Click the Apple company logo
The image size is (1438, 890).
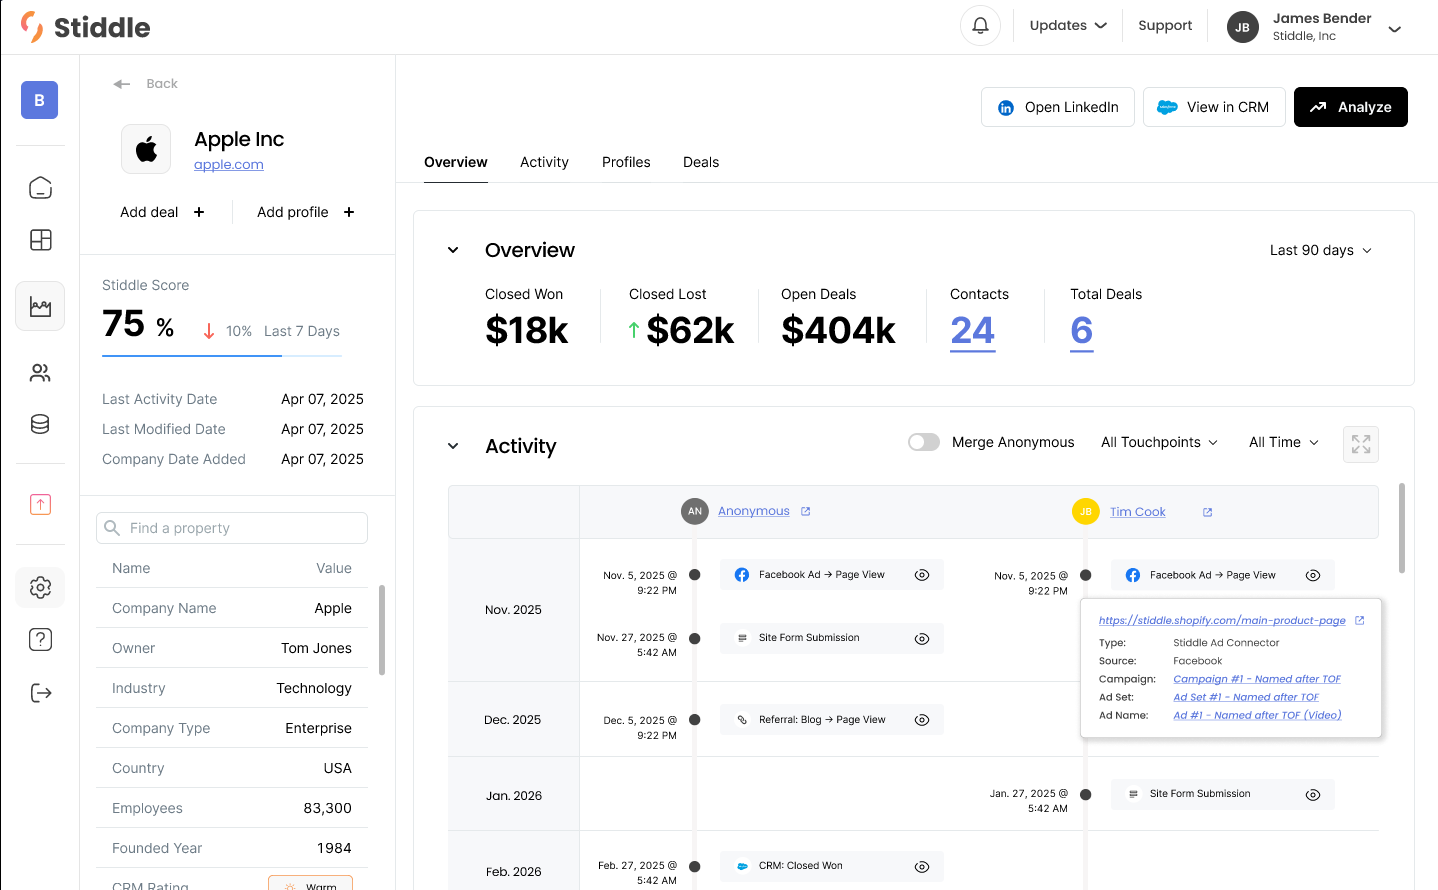[146, 150]
